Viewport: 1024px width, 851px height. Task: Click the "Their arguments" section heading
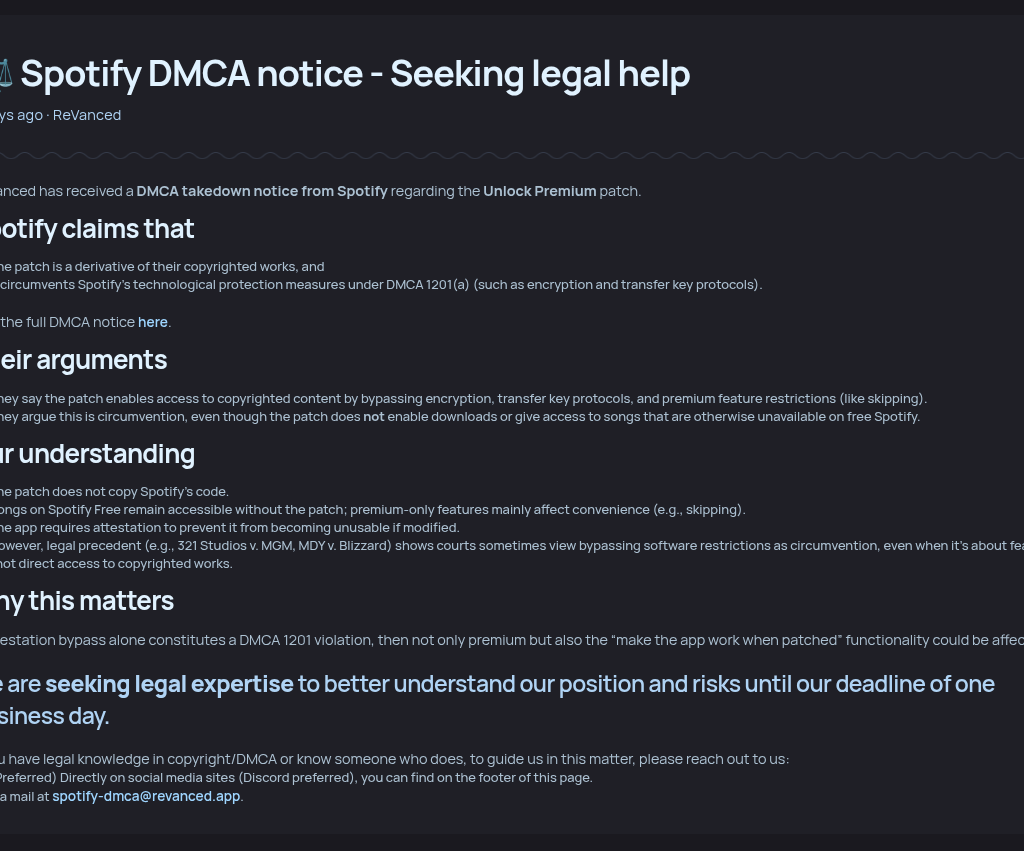coord(84,360)
